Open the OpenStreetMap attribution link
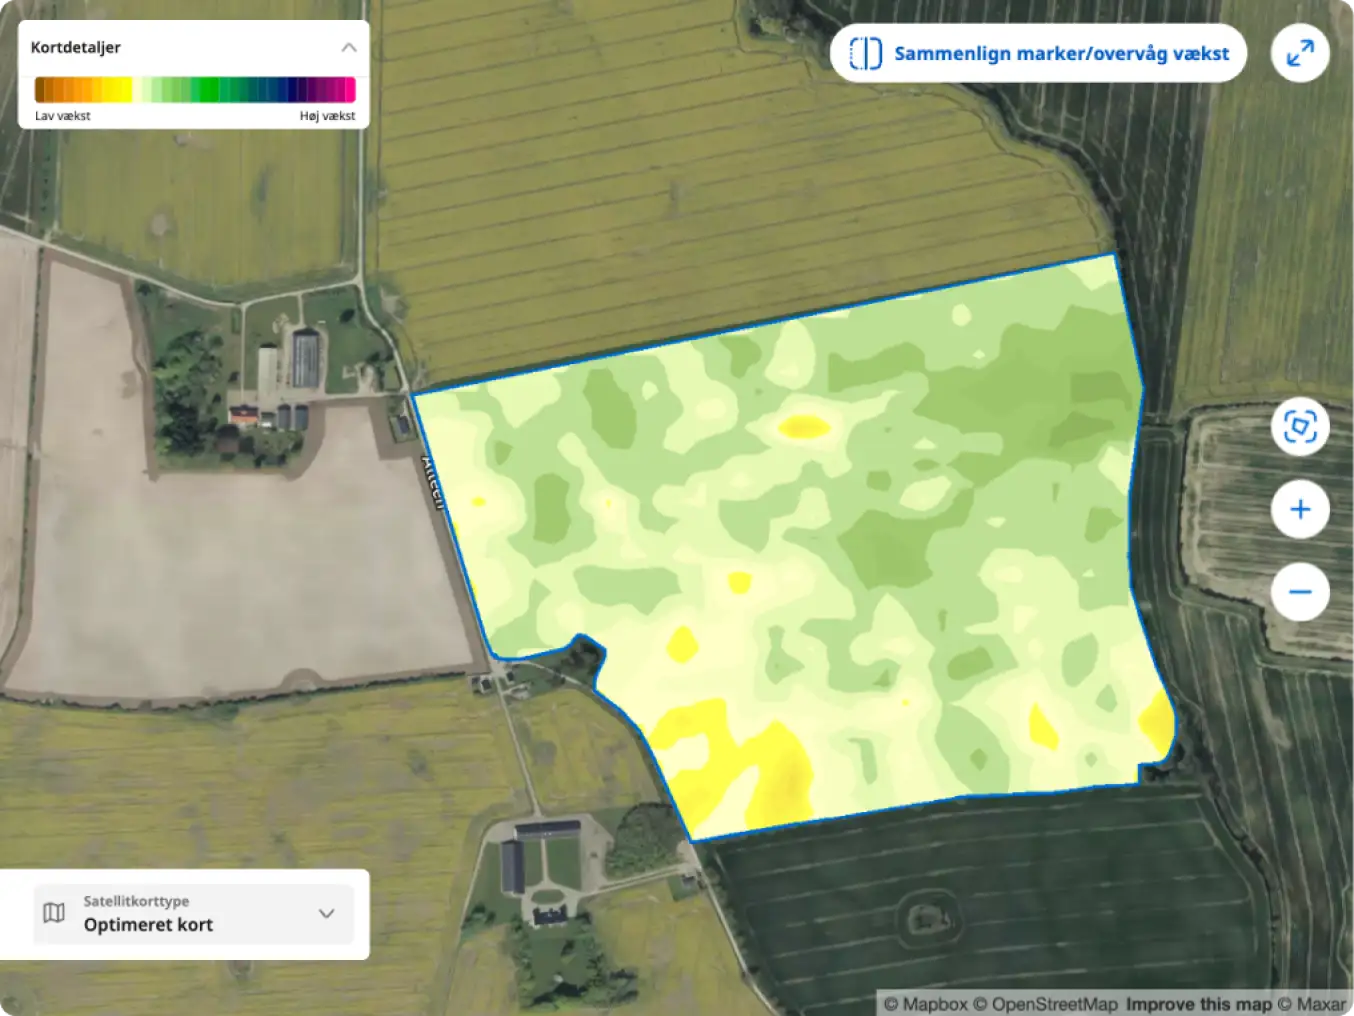1354x1016 pixels. pyautogui.click(x=1045, y=1004)
